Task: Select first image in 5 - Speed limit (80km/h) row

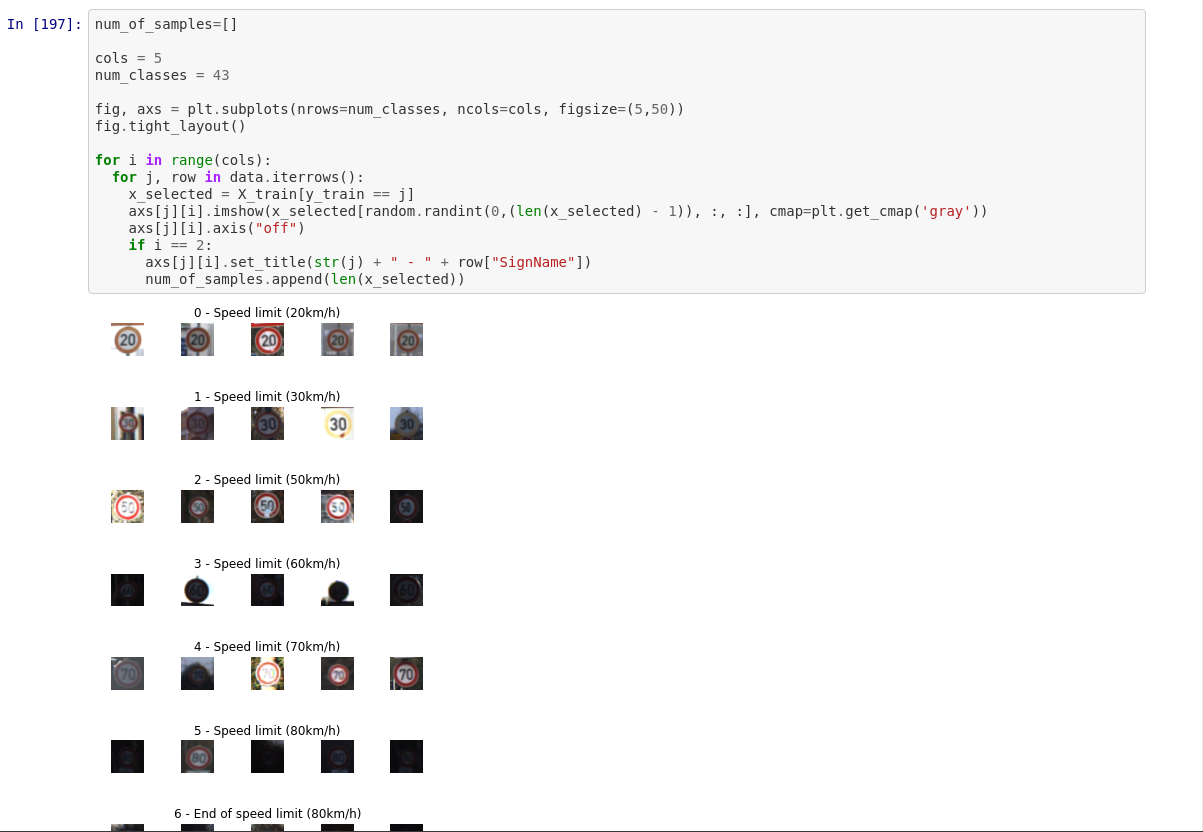Action: [127, 757]
